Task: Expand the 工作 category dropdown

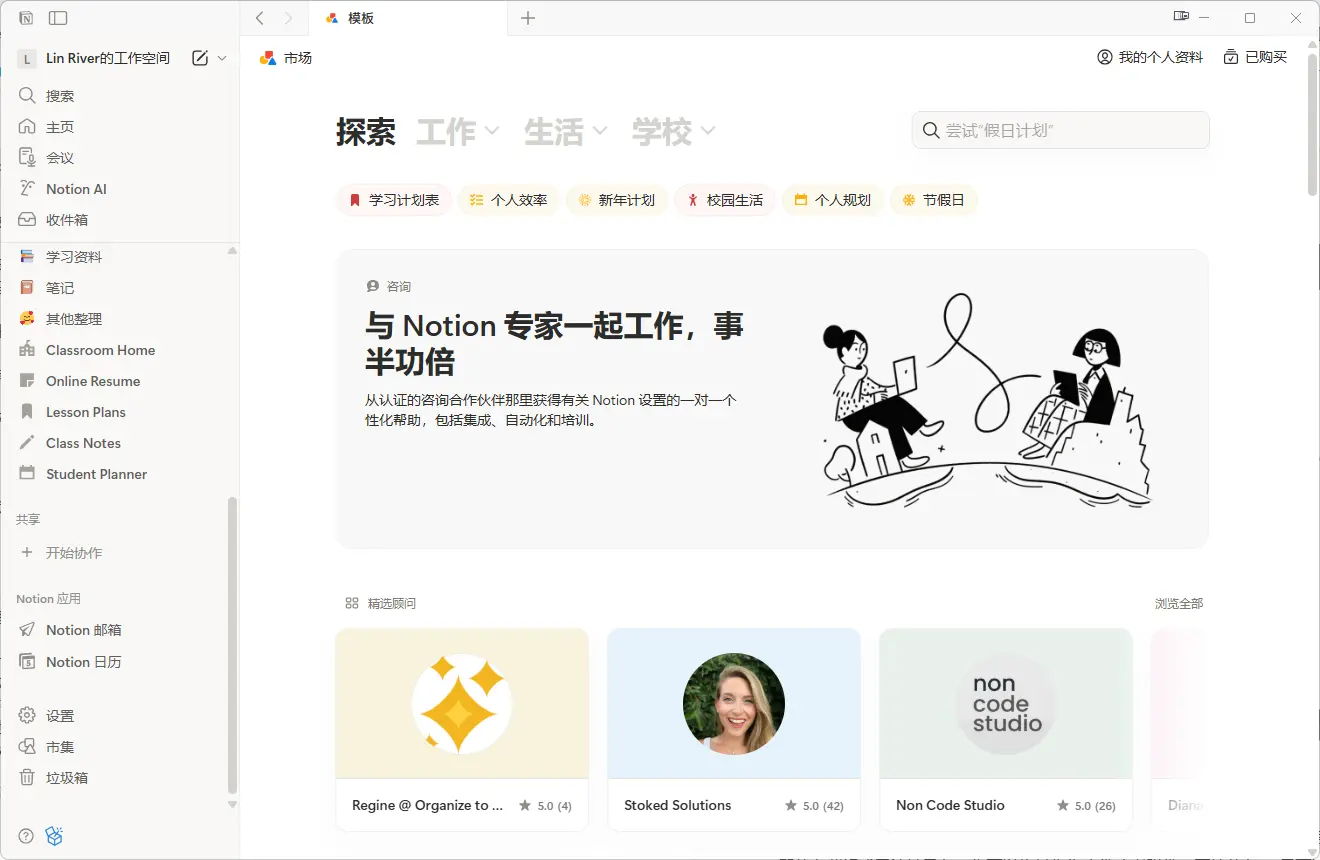Action: (458, 131)
